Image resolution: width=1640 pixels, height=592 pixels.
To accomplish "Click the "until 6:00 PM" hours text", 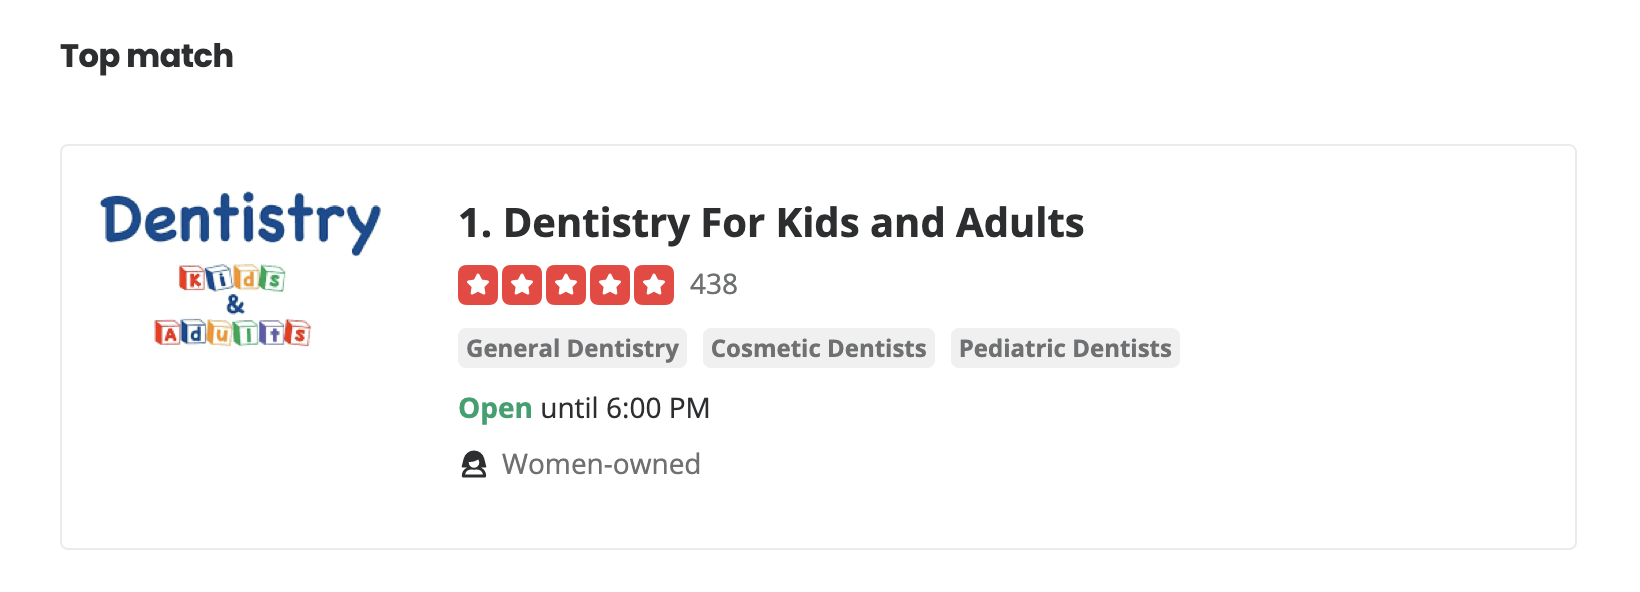I will pyautogui.click(x=625, y=408).
